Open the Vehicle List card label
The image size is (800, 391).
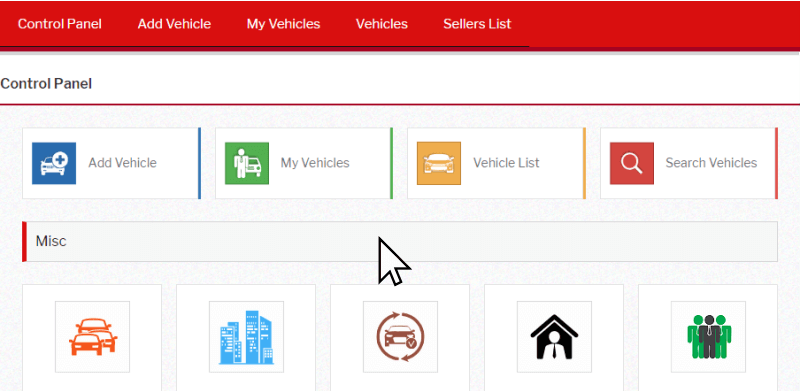506,163
